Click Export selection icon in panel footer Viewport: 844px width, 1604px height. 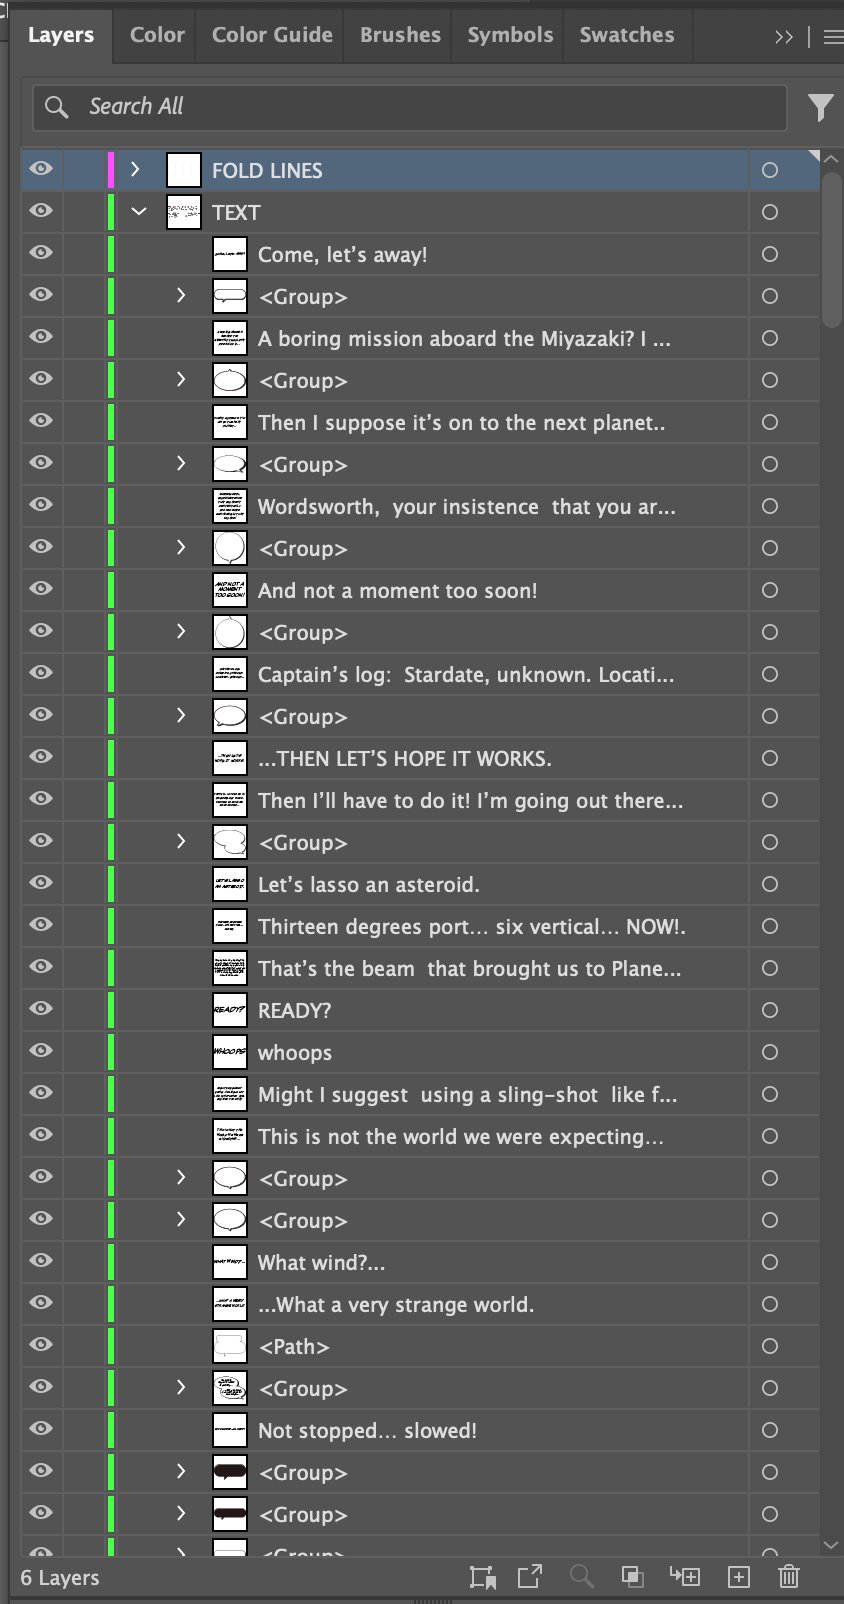530,1577
